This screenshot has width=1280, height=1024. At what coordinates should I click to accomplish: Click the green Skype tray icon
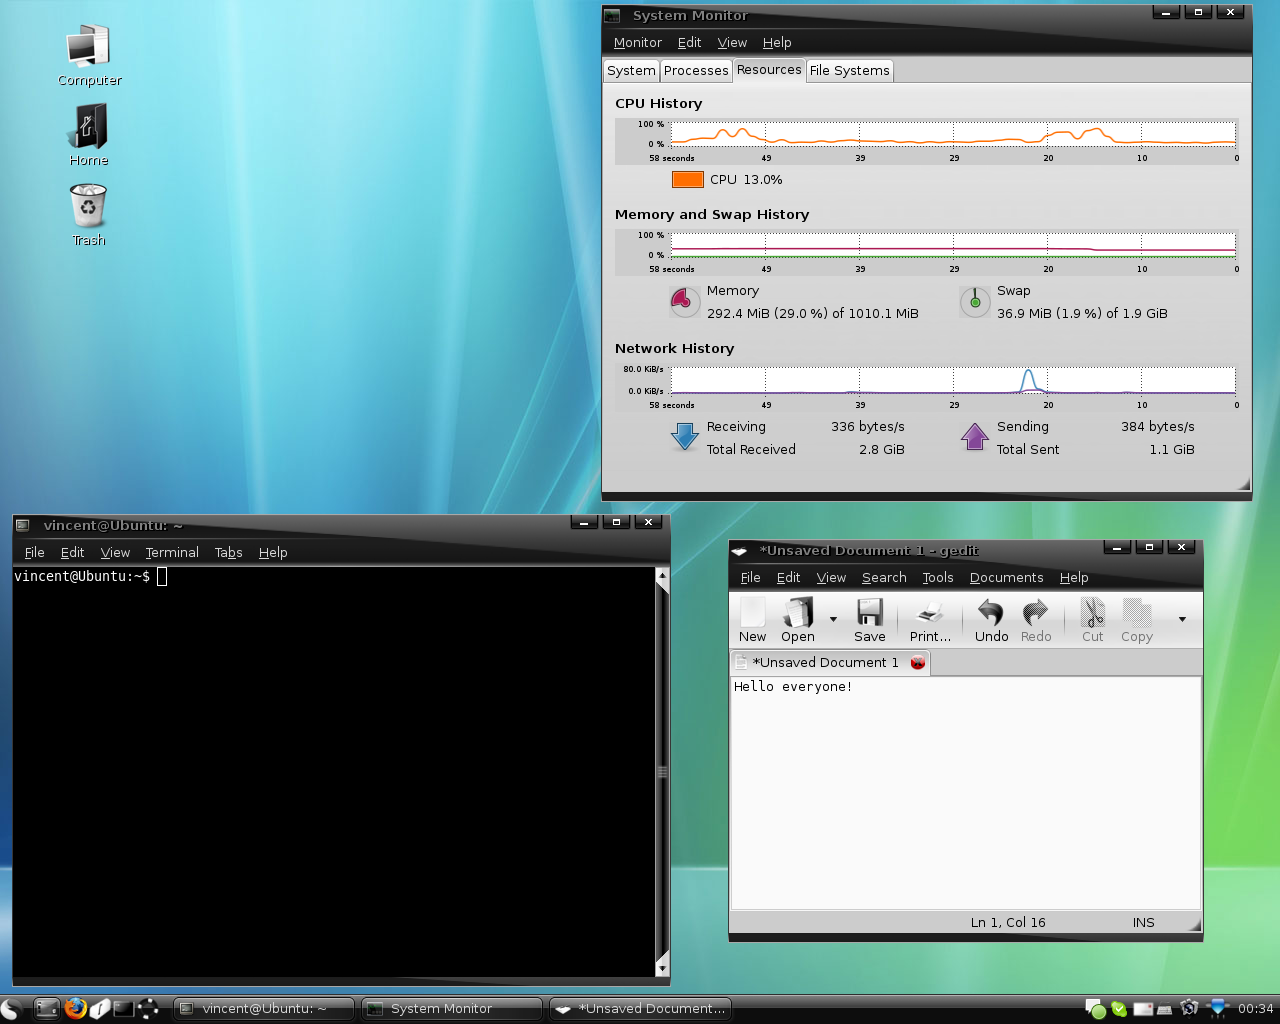click(1119, 1009)
